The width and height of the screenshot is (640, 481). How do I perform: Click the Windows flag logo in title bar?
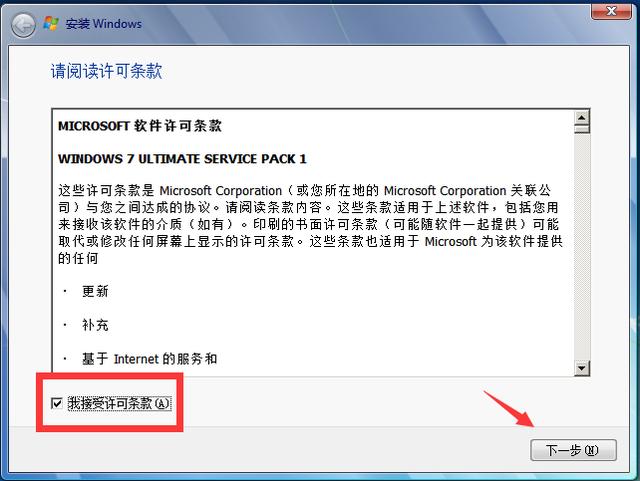(x=51, y=23)
